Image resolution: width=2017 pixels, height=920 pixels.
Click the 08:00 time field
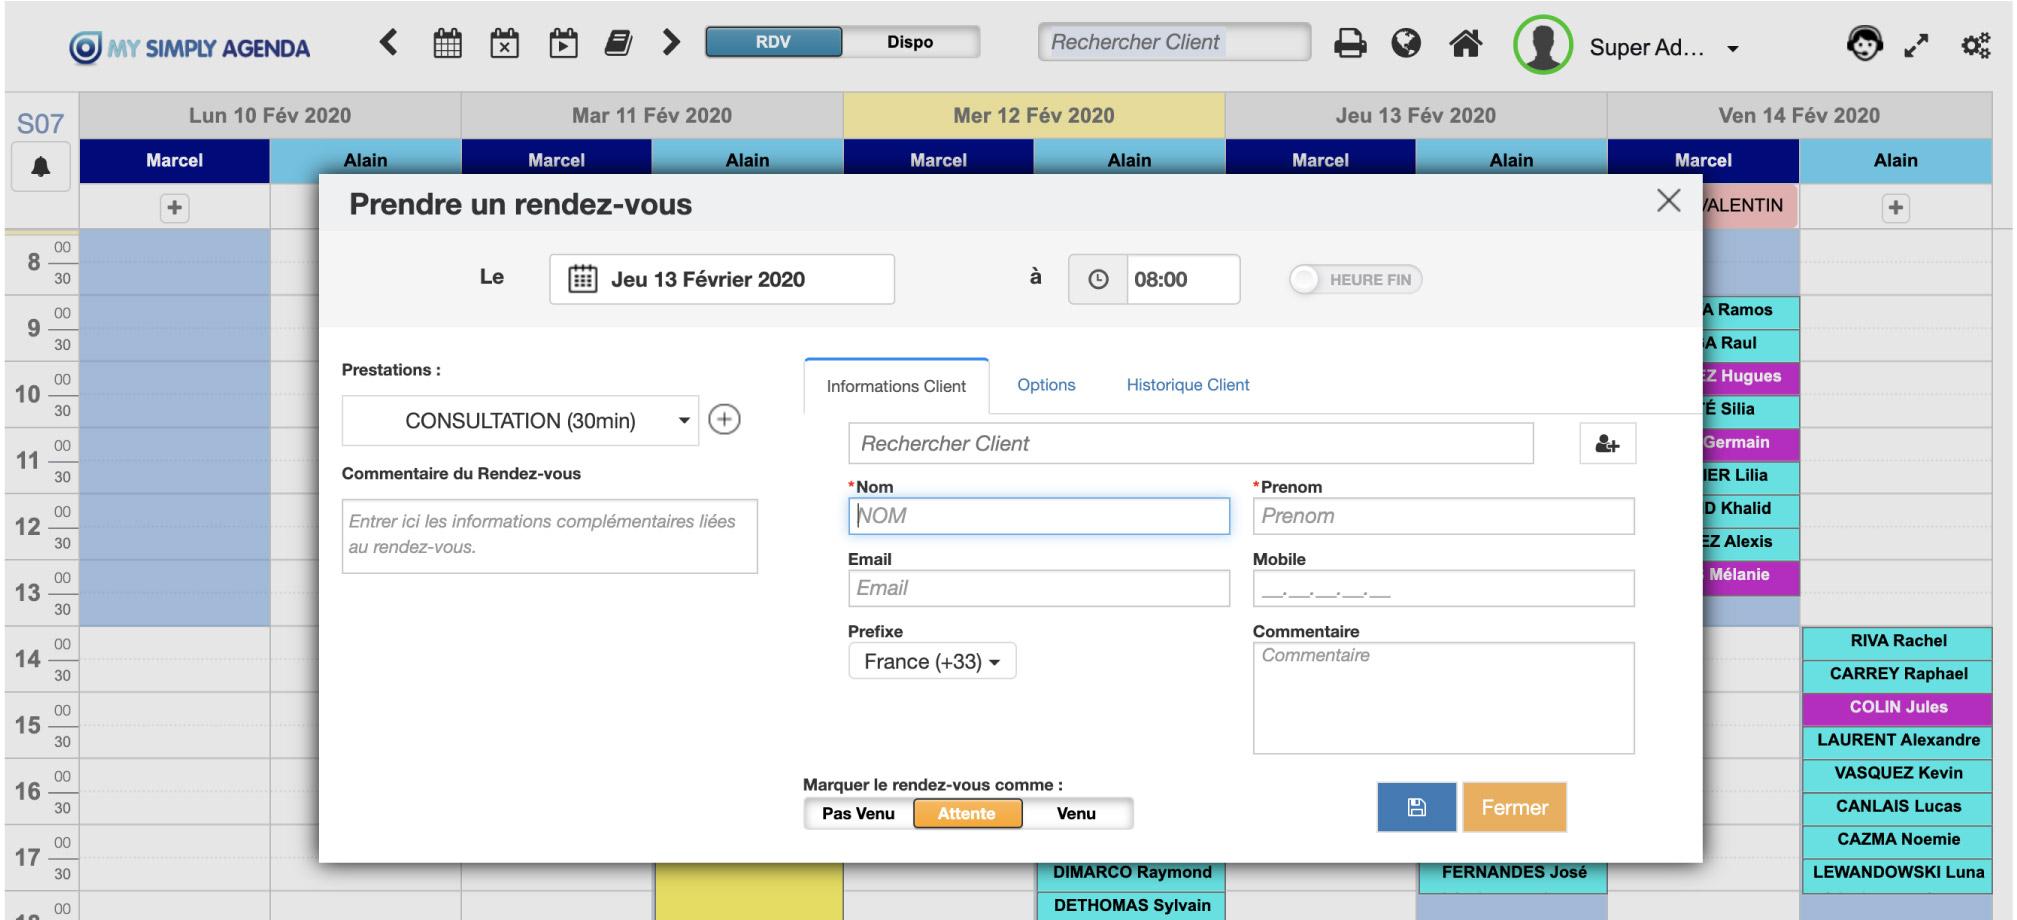(1183, 279)
